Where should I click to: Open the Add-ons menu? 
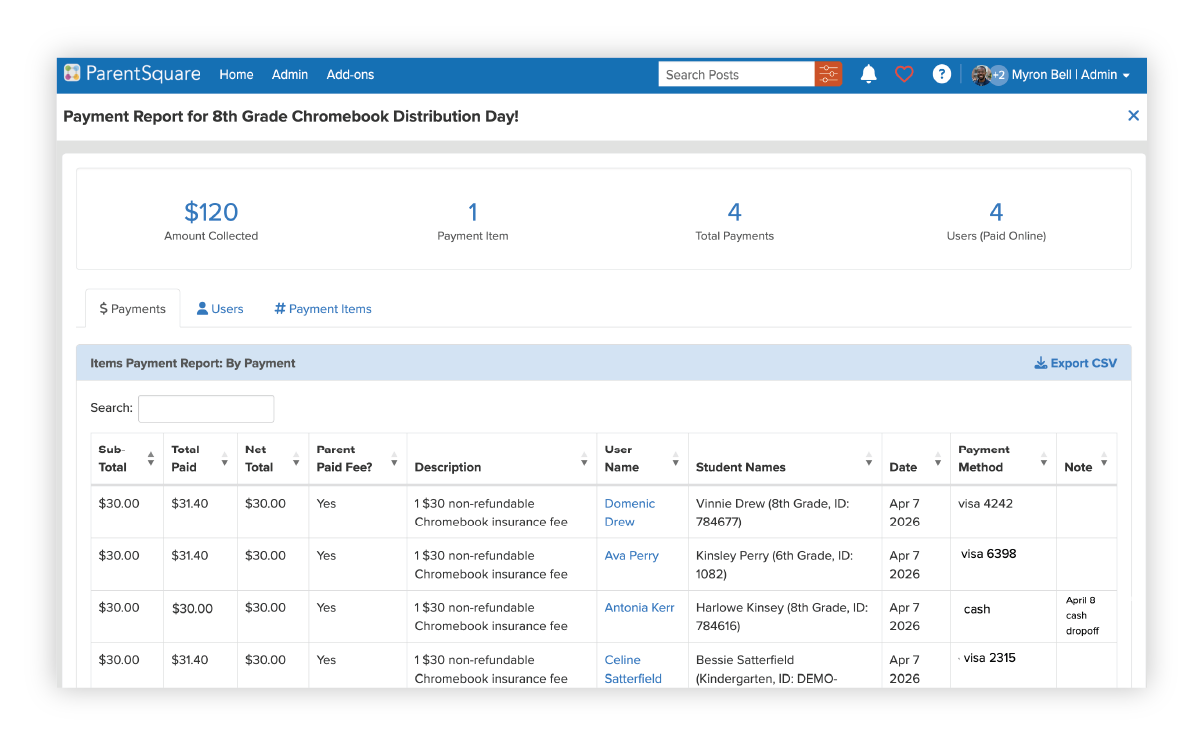pyautogui.click(x=350, y=75)
